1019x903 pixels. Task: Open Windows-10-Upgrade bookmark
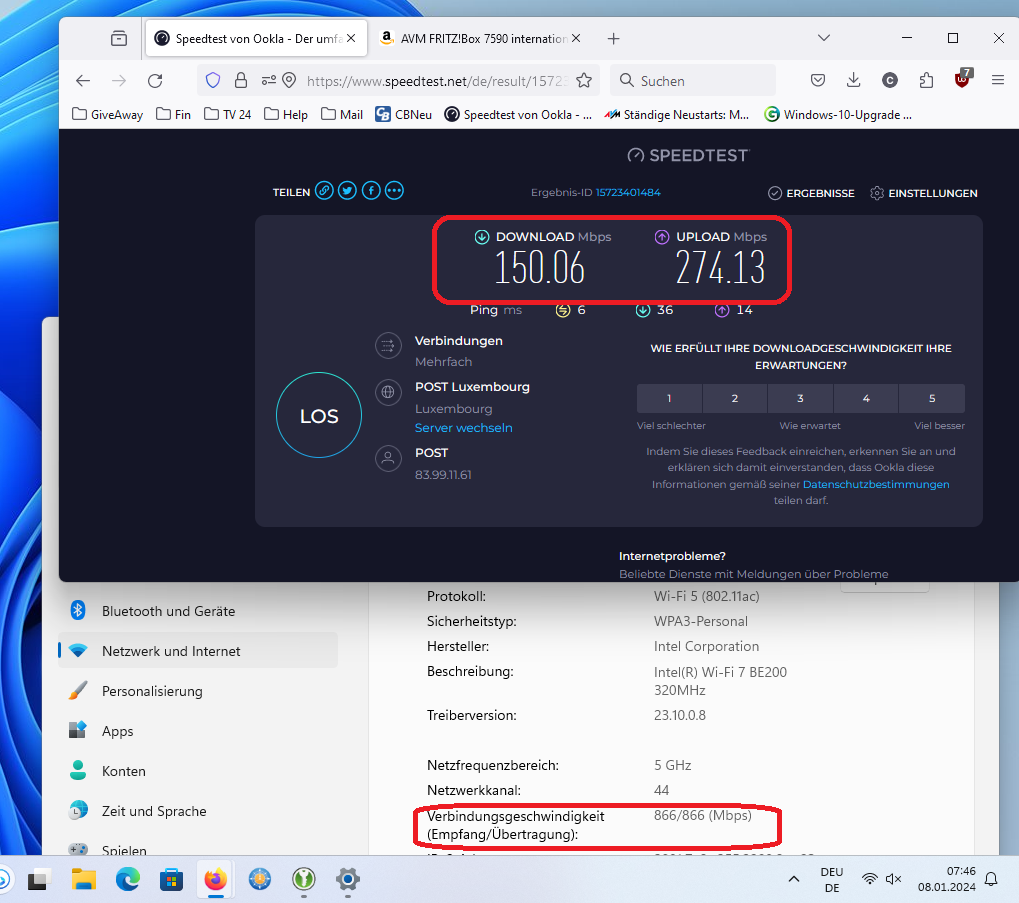[x=838, y=114]
